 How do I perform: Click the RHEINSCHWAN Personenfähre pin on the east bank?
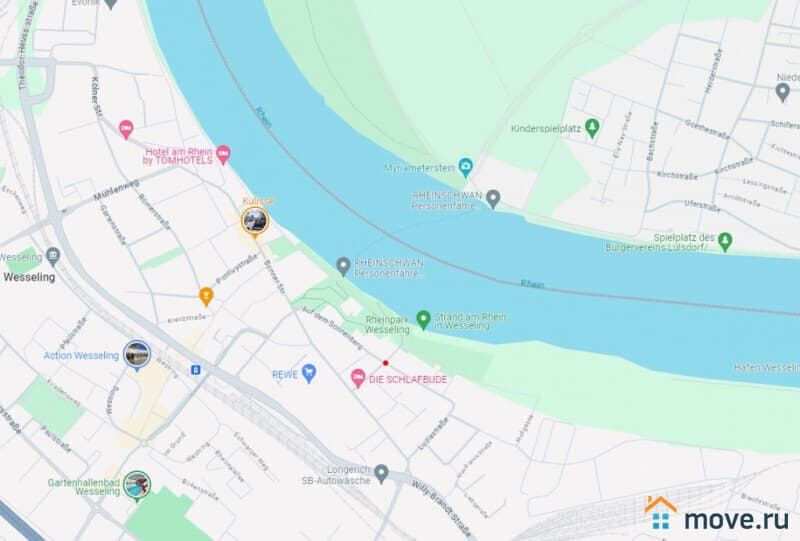pyautogui.click(x=492, y=199)
